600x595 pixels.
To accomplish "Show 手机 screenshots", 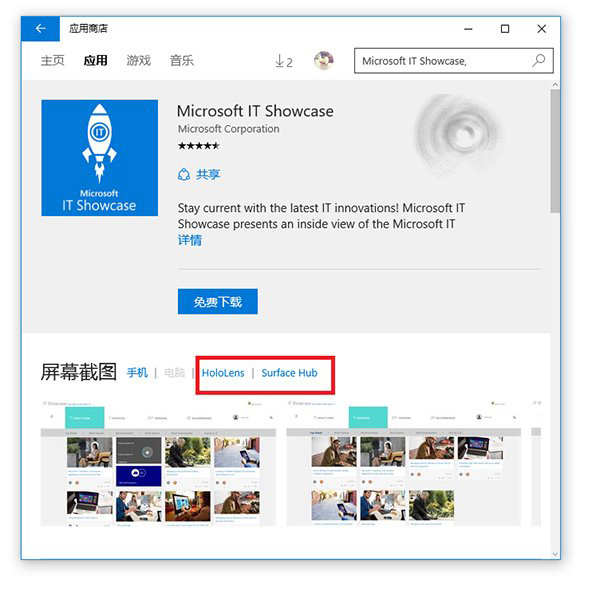I will (137, 373).
